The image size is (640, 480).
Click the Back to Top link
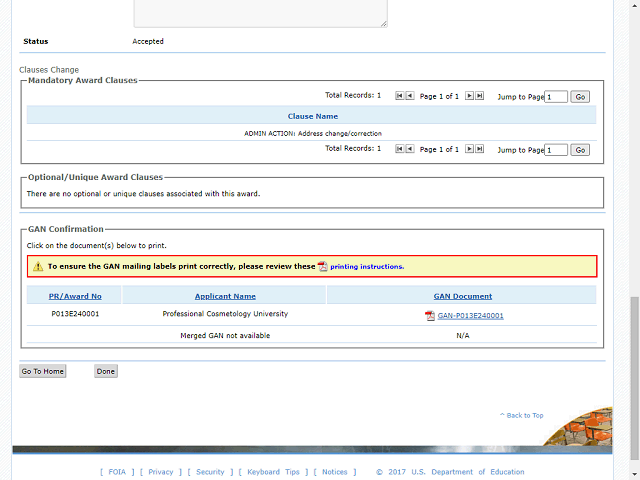click(x=522, y=415)
